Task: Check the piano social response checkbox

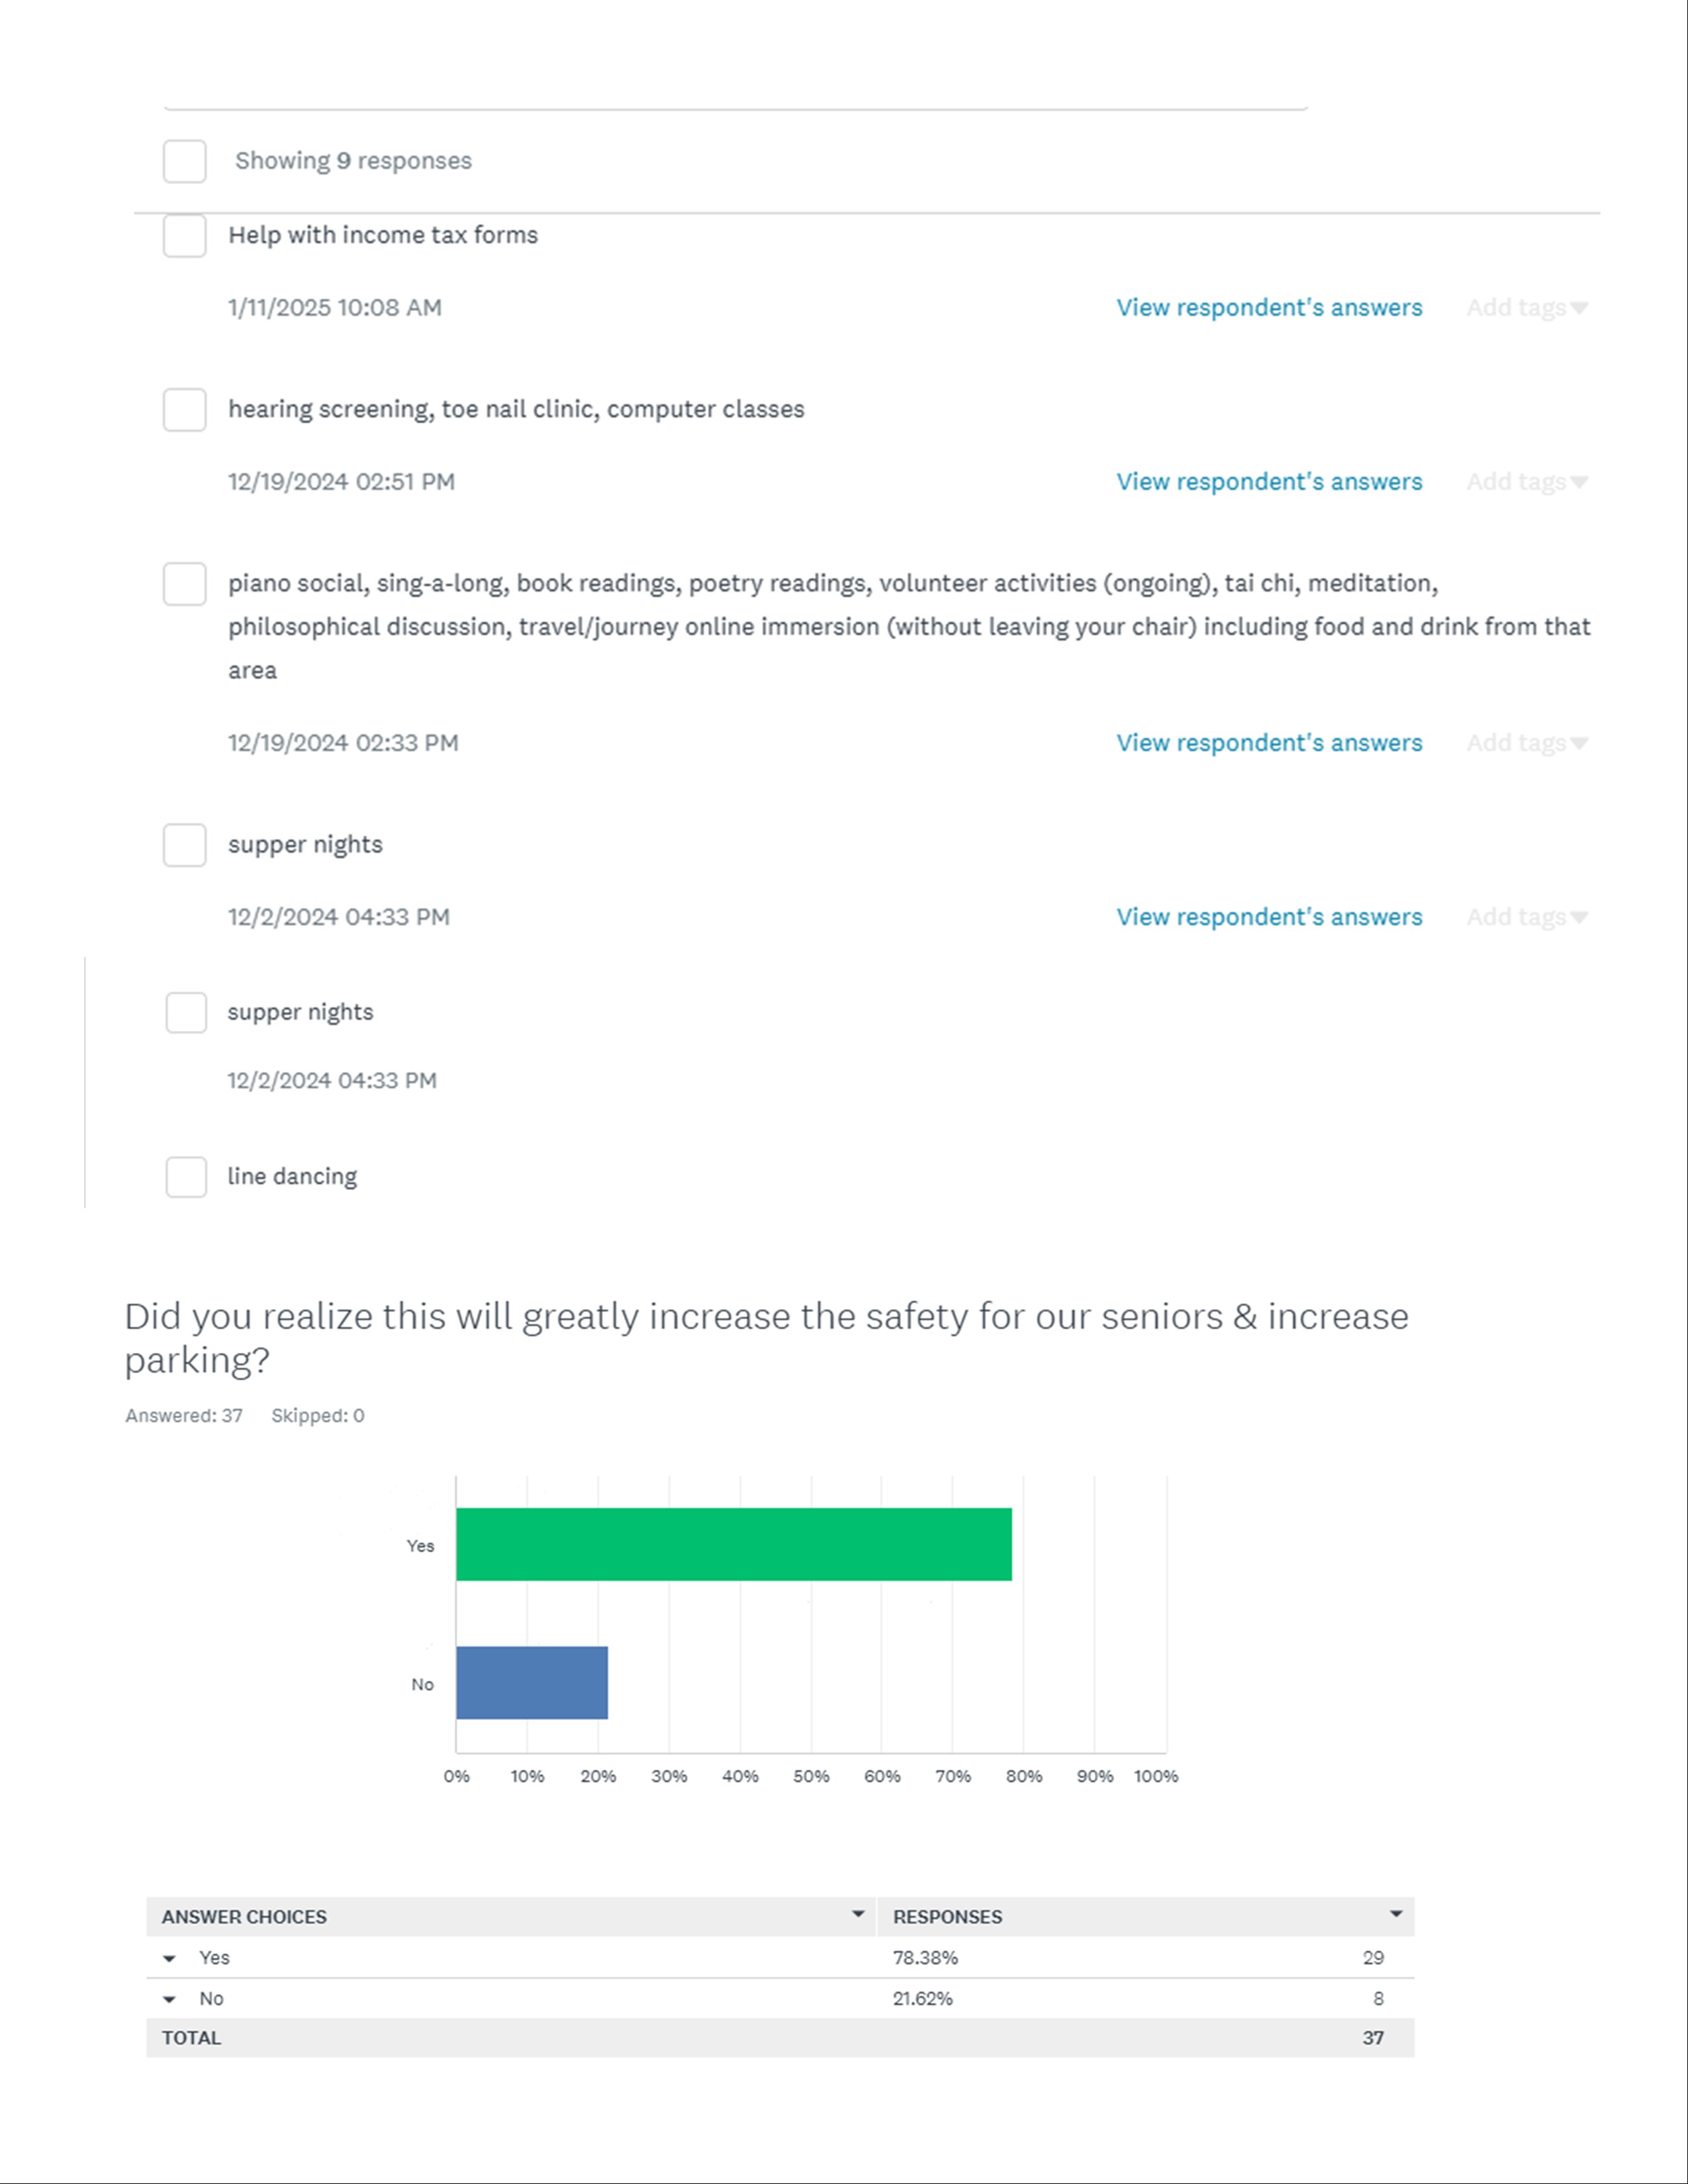Action: click(x=185, y=584)
